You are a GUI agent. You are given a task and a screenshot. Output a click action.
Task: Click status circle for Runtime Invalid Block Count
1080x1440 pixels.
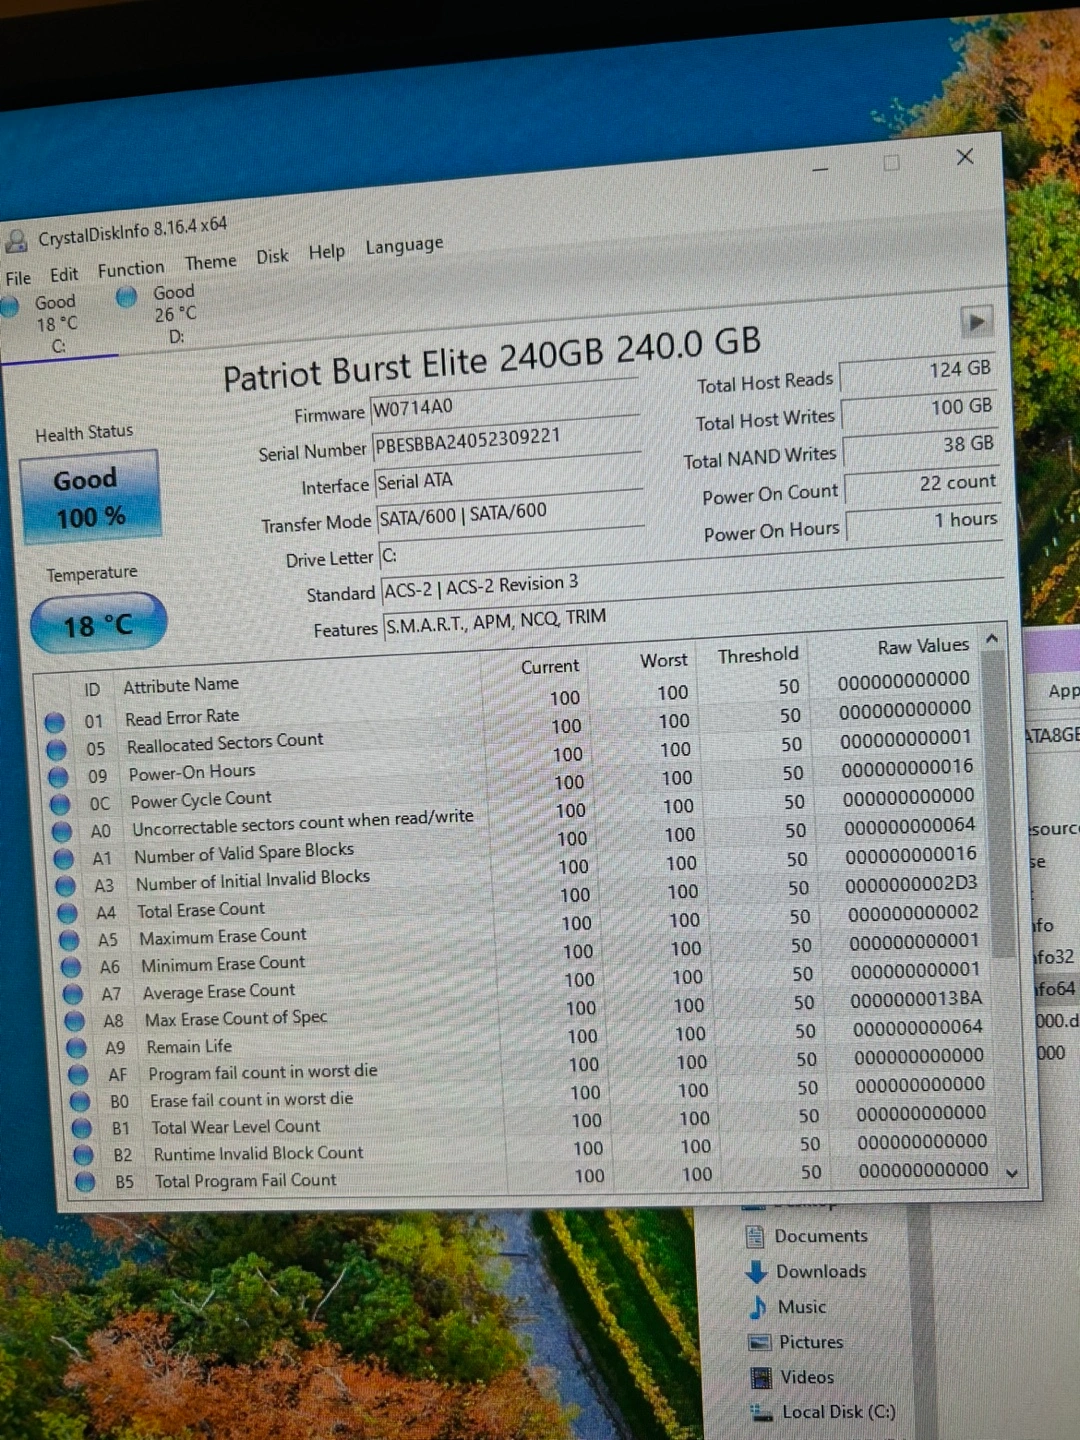click(x=84, y=1155)
